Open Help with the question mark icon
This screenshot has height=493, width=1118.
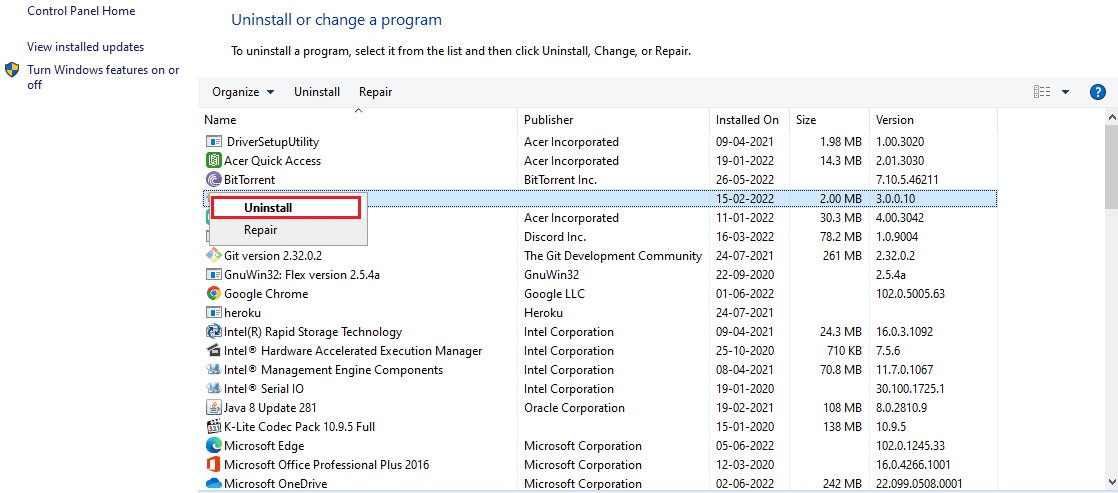click(x=1097, y=92)
